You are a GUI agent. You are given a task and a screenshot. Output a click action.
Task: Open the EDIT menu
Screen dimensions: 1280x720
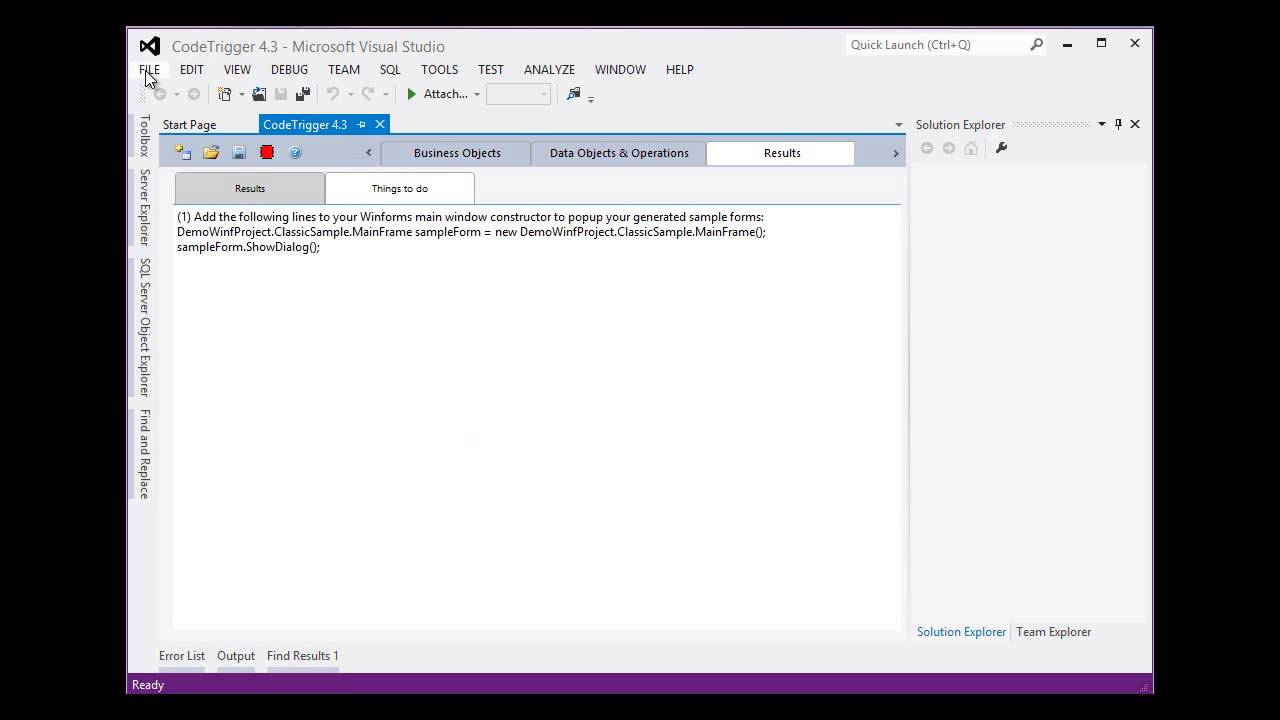click(191, 69)
